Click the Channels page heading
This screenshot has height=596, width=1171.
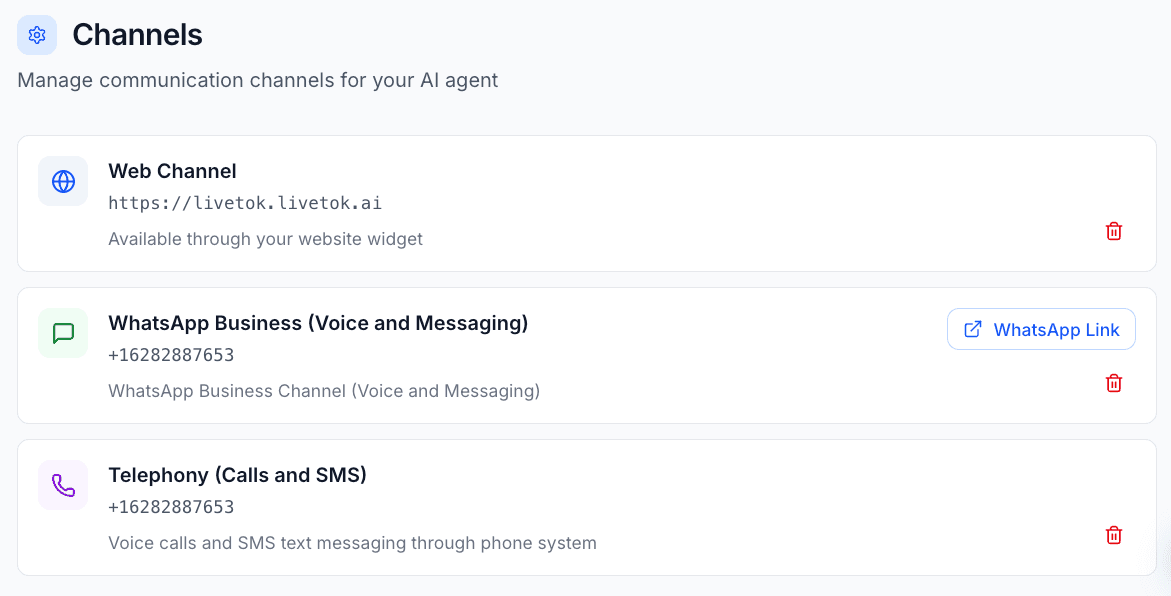coord(137,34)
